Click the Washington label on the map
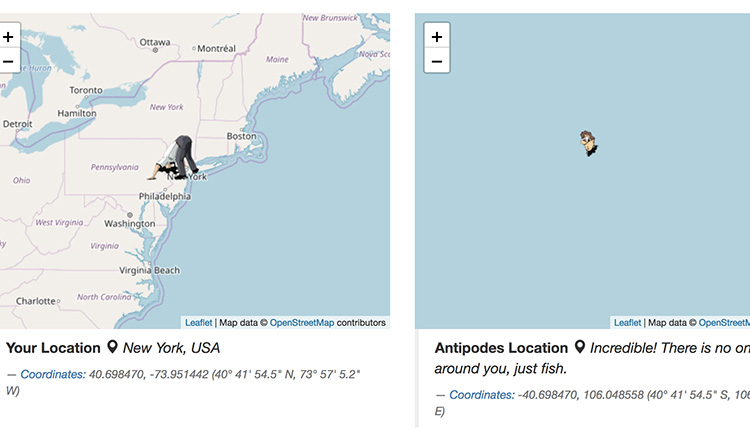Screen dimensions: 750x430 130,223
